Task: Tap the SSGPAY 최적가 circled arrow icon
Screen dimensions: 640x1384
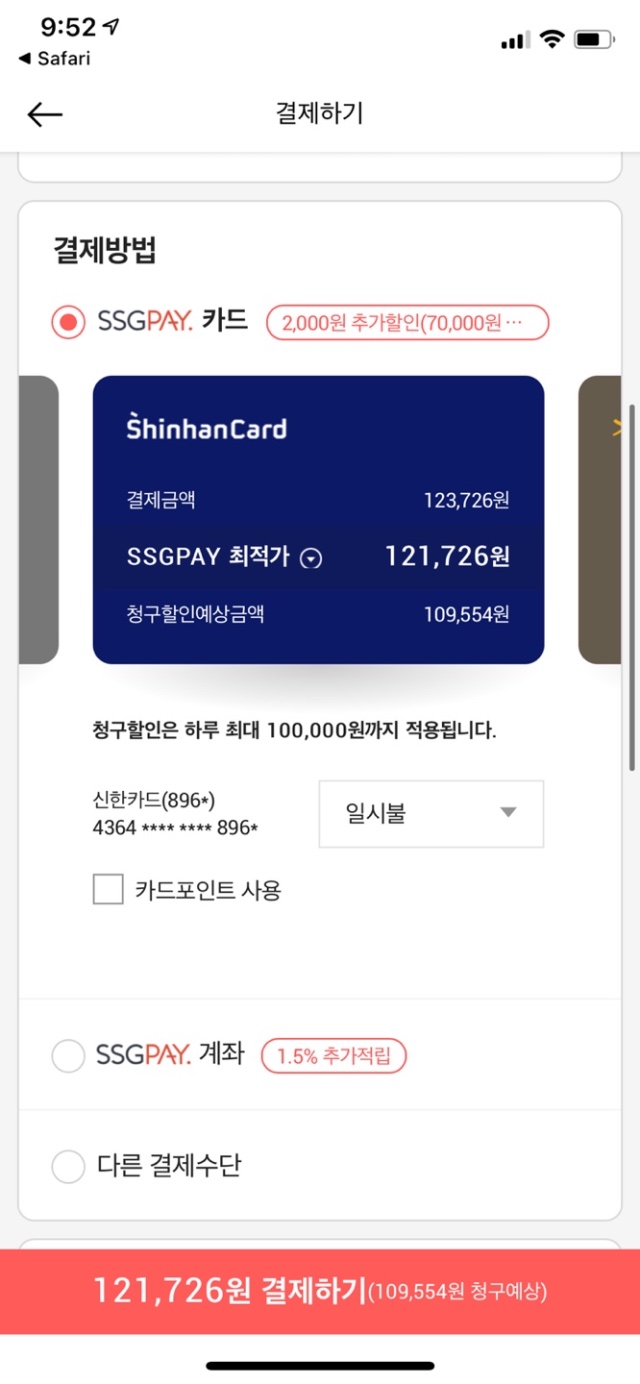Action: click(311, 559)
